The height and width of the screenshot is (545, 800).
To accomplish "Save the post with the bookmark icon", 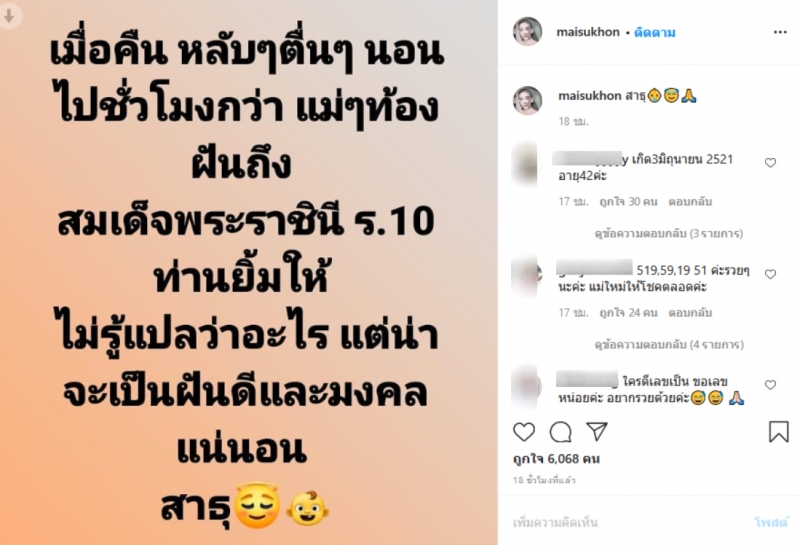I will pos(779,432).
